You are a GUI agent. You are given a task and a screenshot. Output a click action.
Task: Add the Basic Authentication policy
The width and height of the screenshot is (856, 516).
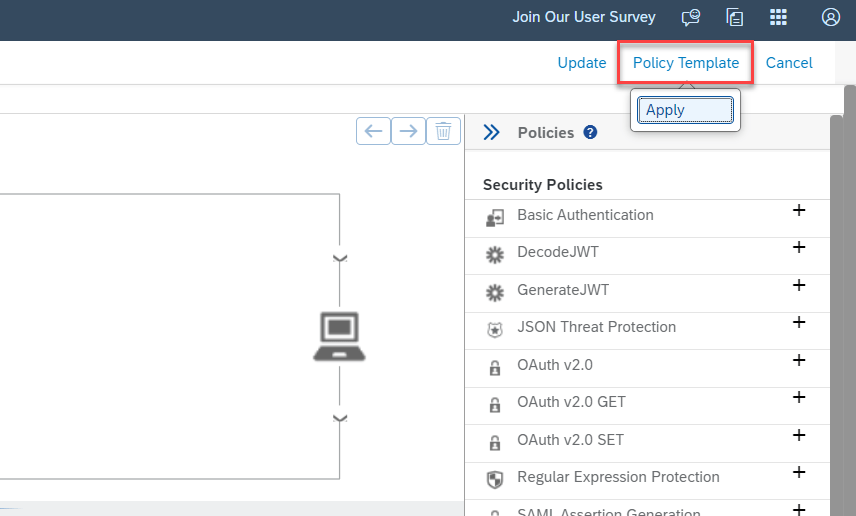click(799, 211)
